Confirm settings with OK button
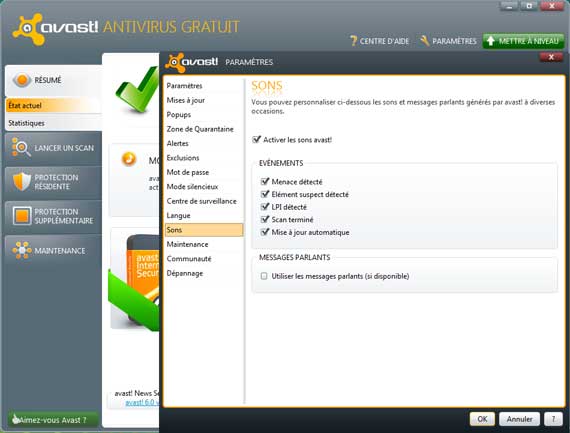 [482, 419]
